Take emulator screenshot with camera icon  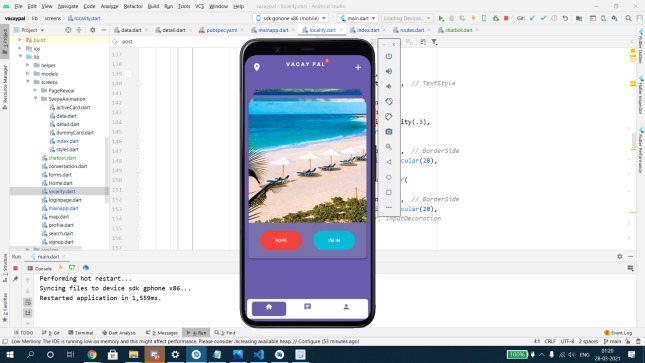tap(389, 132)
